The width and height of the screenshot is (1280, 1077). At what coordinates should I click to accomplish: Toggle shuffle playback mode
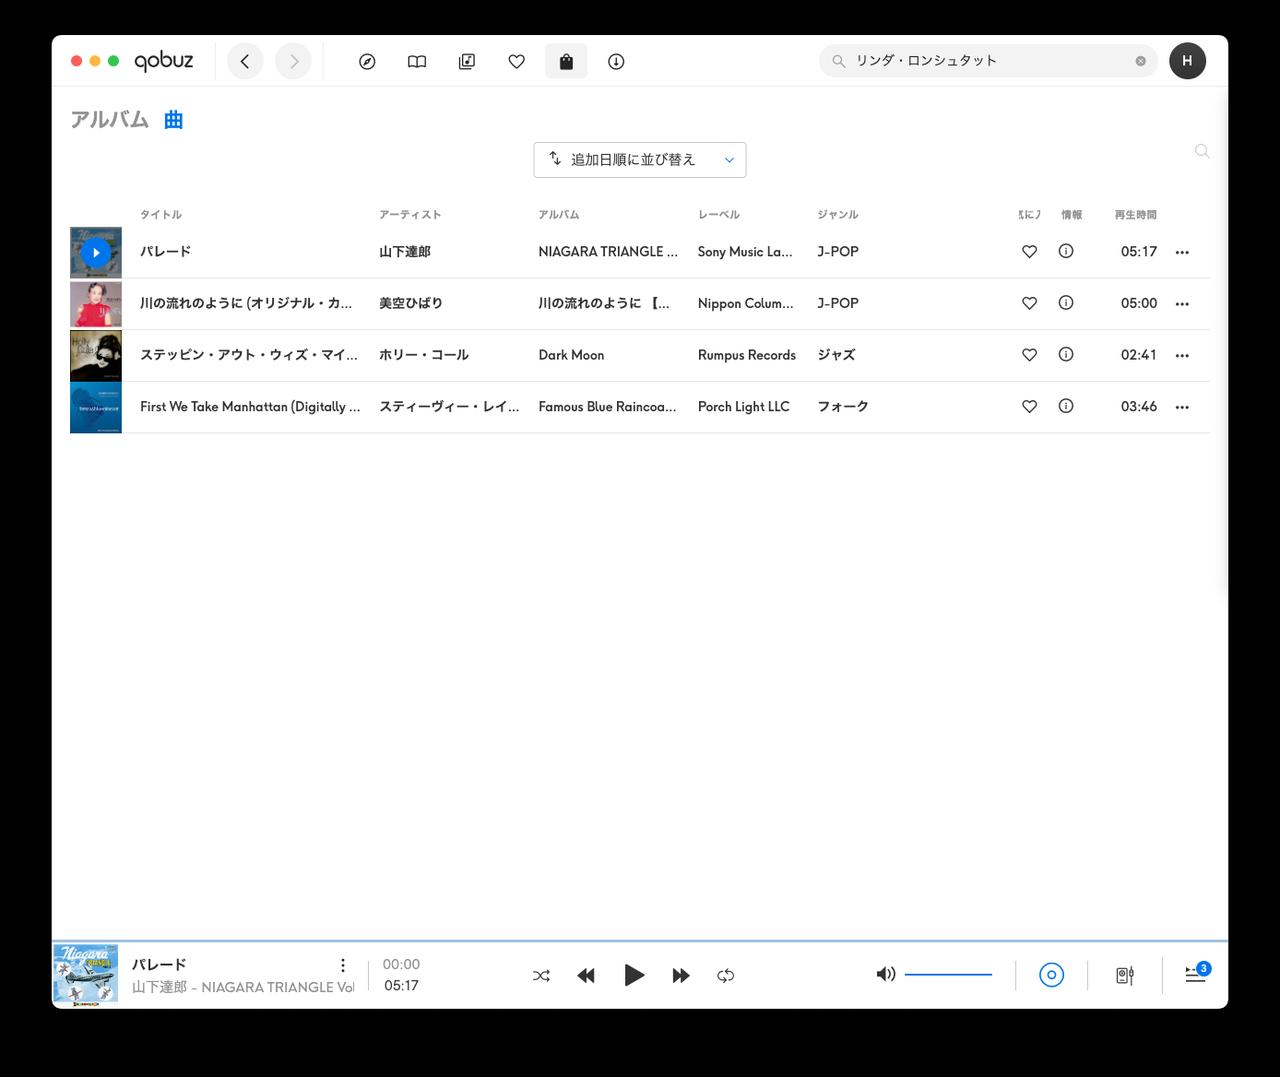point(541,975)
